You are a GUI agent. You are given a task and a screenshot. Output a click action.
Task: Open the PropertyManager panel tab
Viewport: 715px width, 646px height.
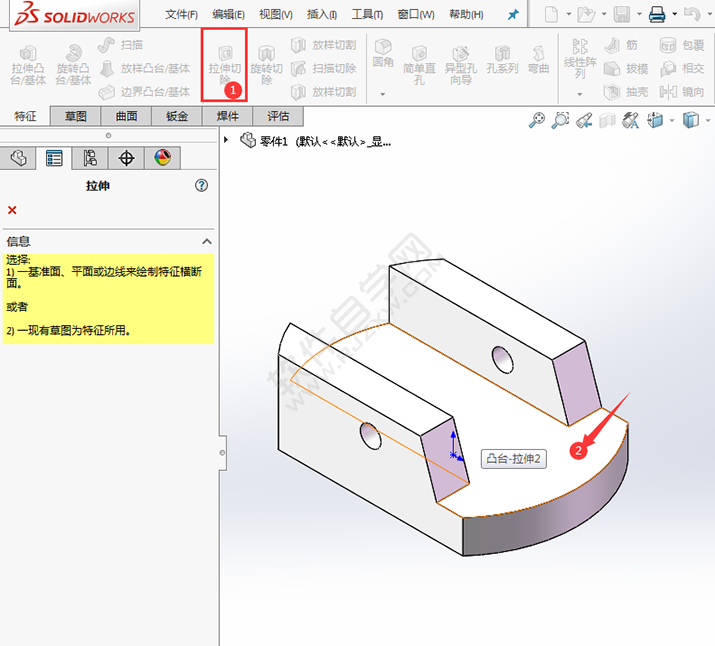point(54,158)
